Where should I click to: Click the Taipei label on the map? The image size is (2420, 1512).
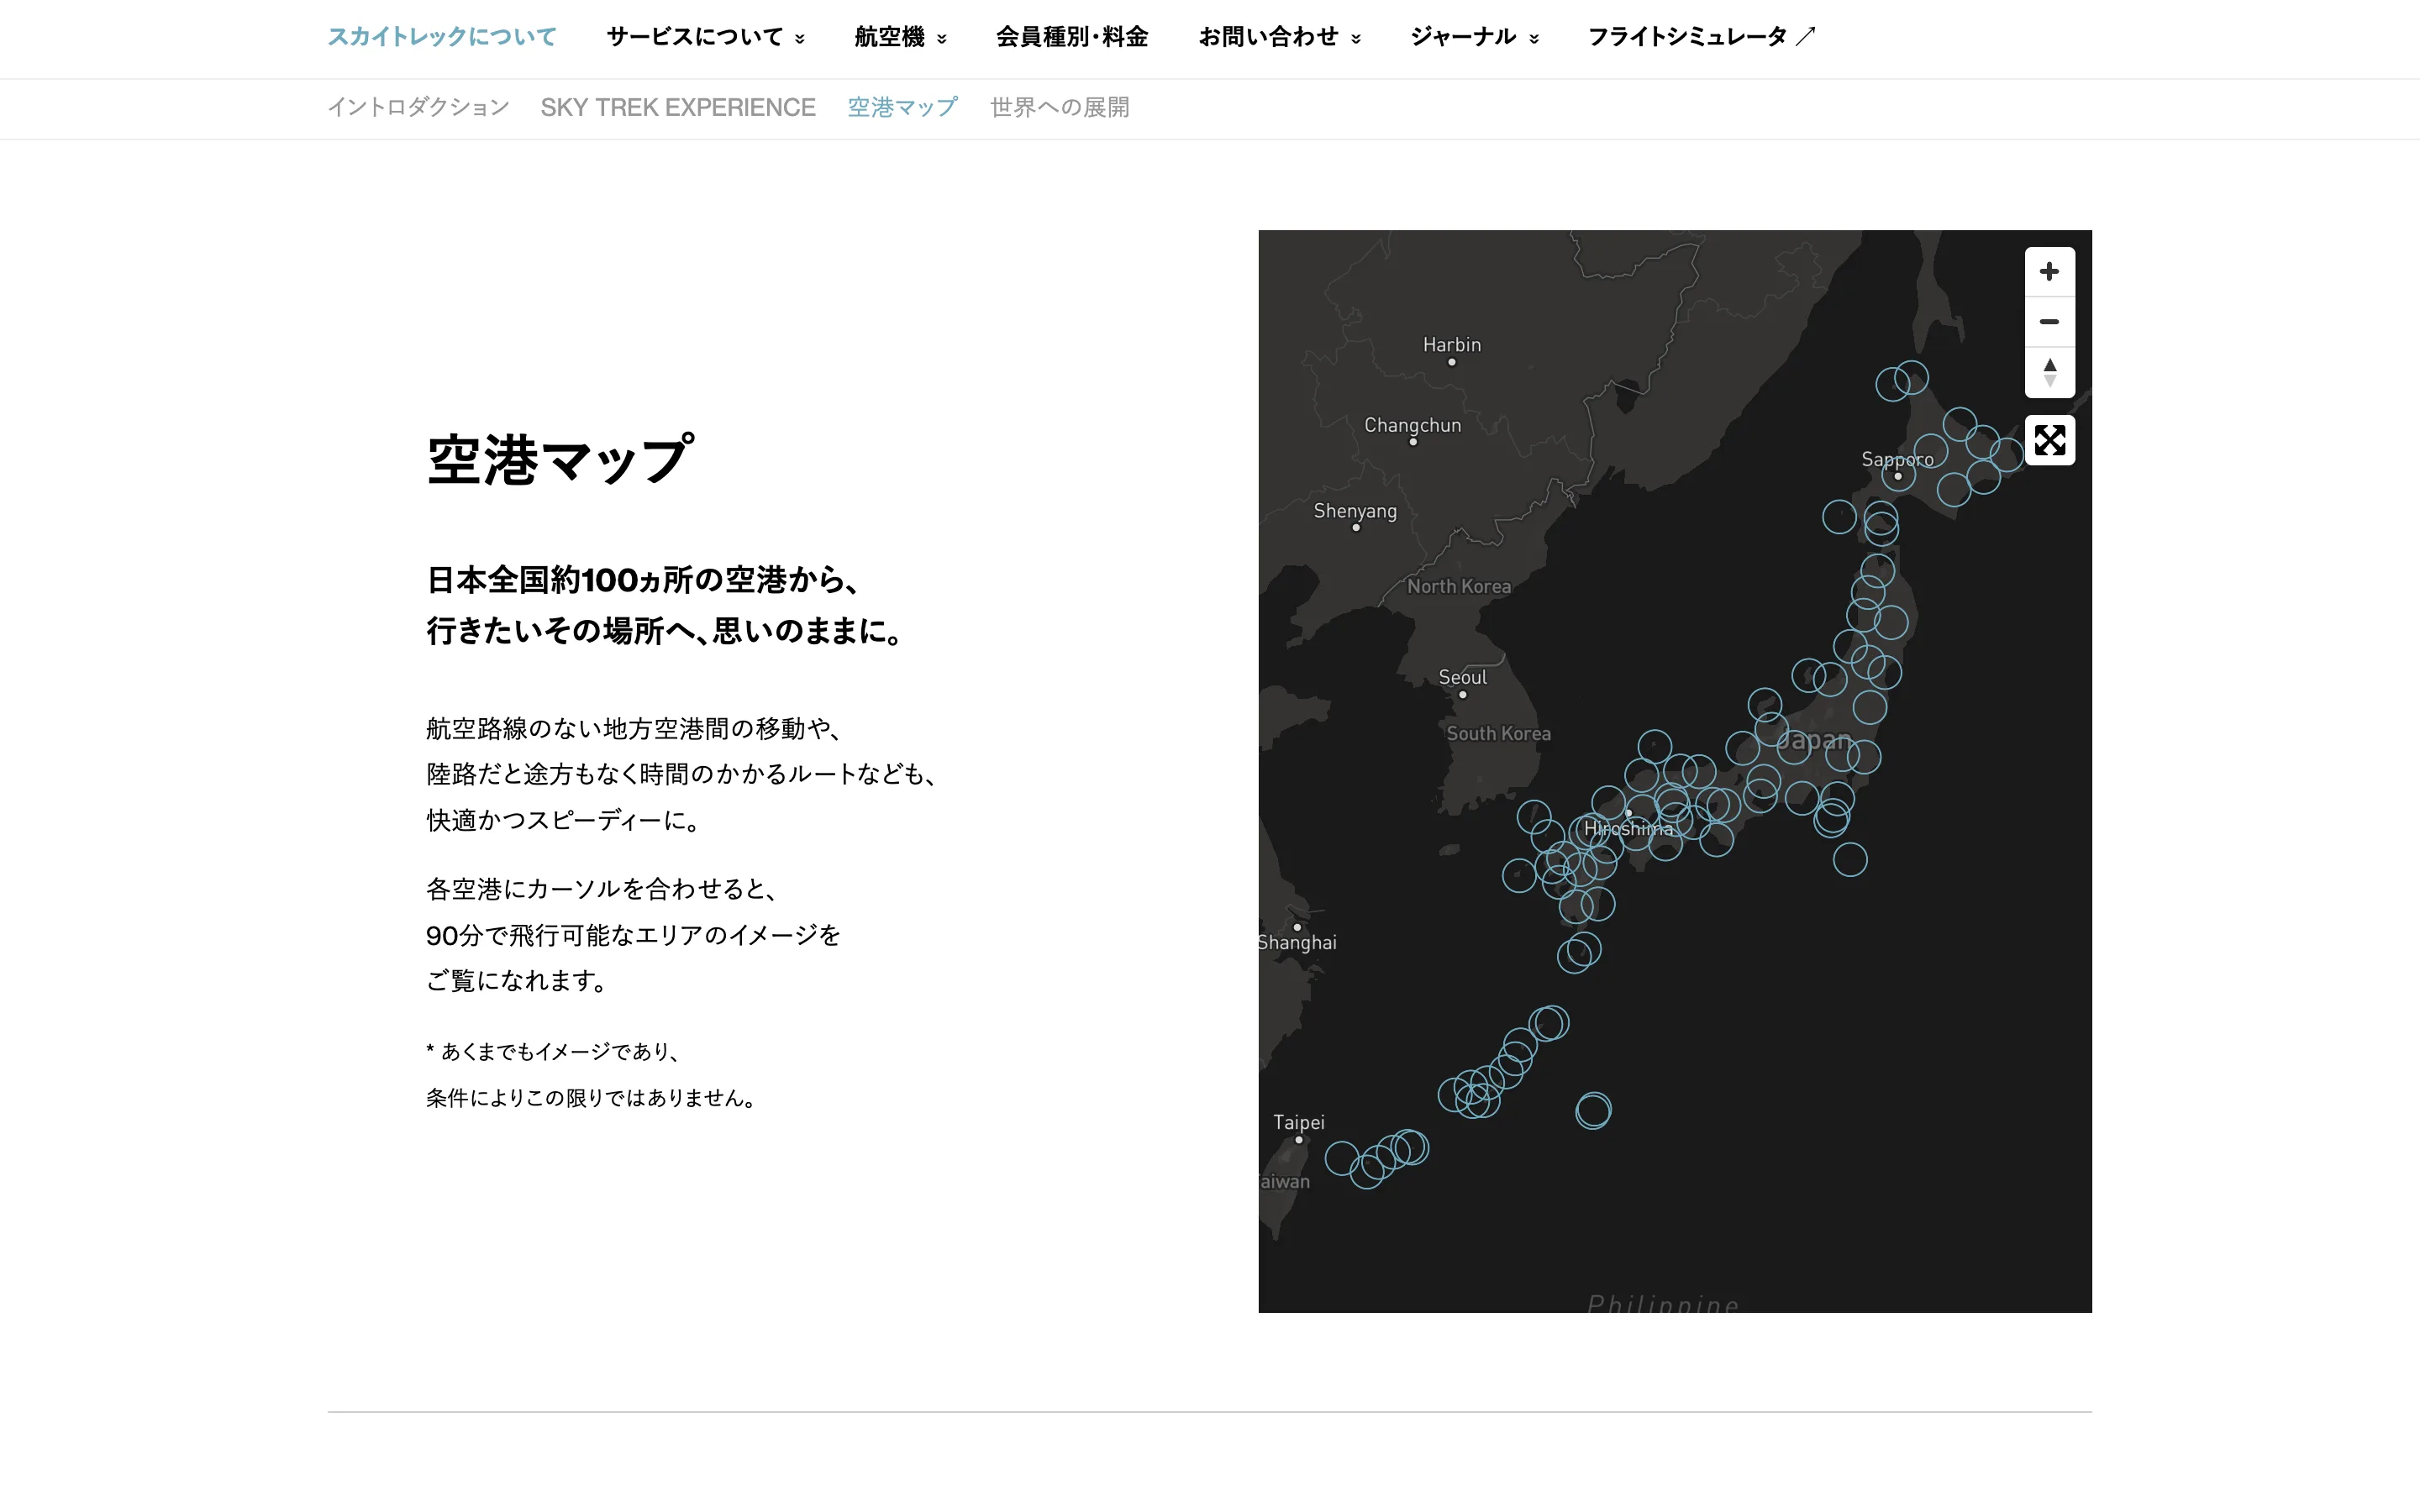tap(1298, 1122)
